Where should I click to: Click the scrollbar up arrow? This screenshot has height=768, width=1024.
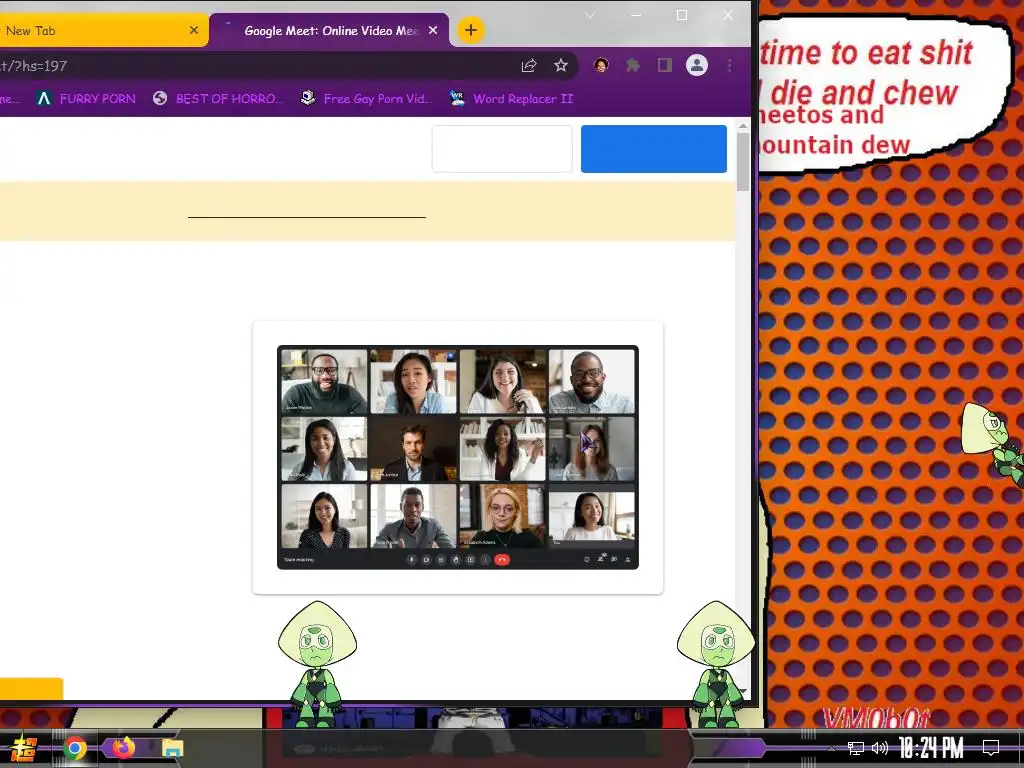point(743,125)
